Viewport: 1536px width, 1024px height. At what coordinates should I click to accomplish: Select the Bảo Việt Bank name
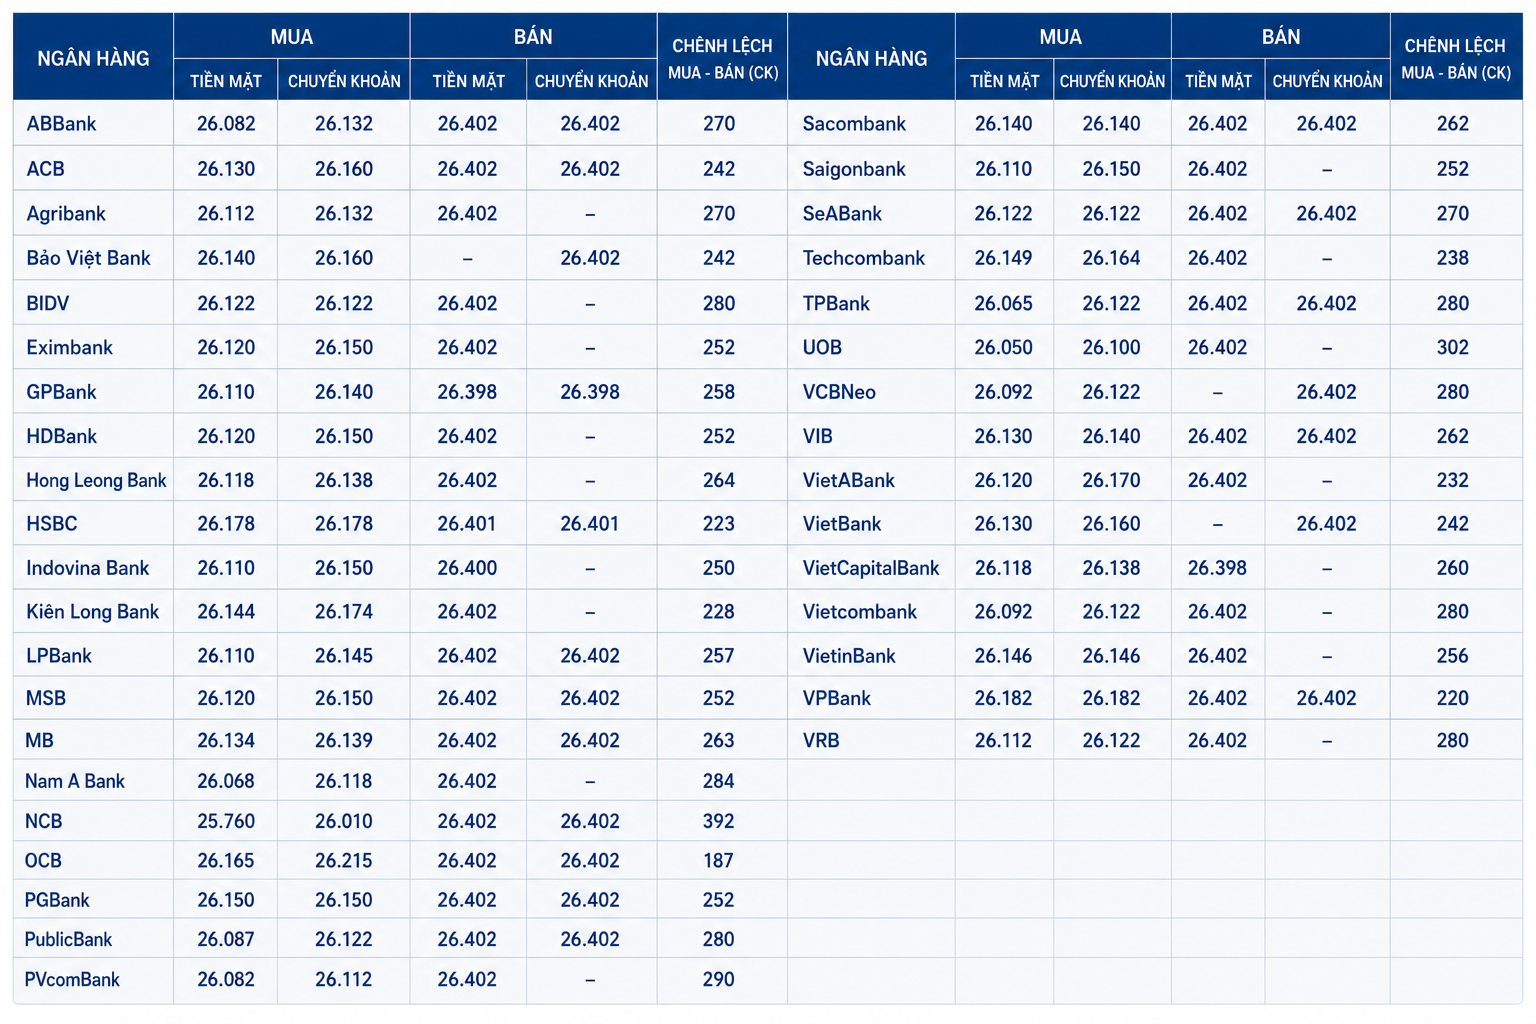(x=88, y=258)
